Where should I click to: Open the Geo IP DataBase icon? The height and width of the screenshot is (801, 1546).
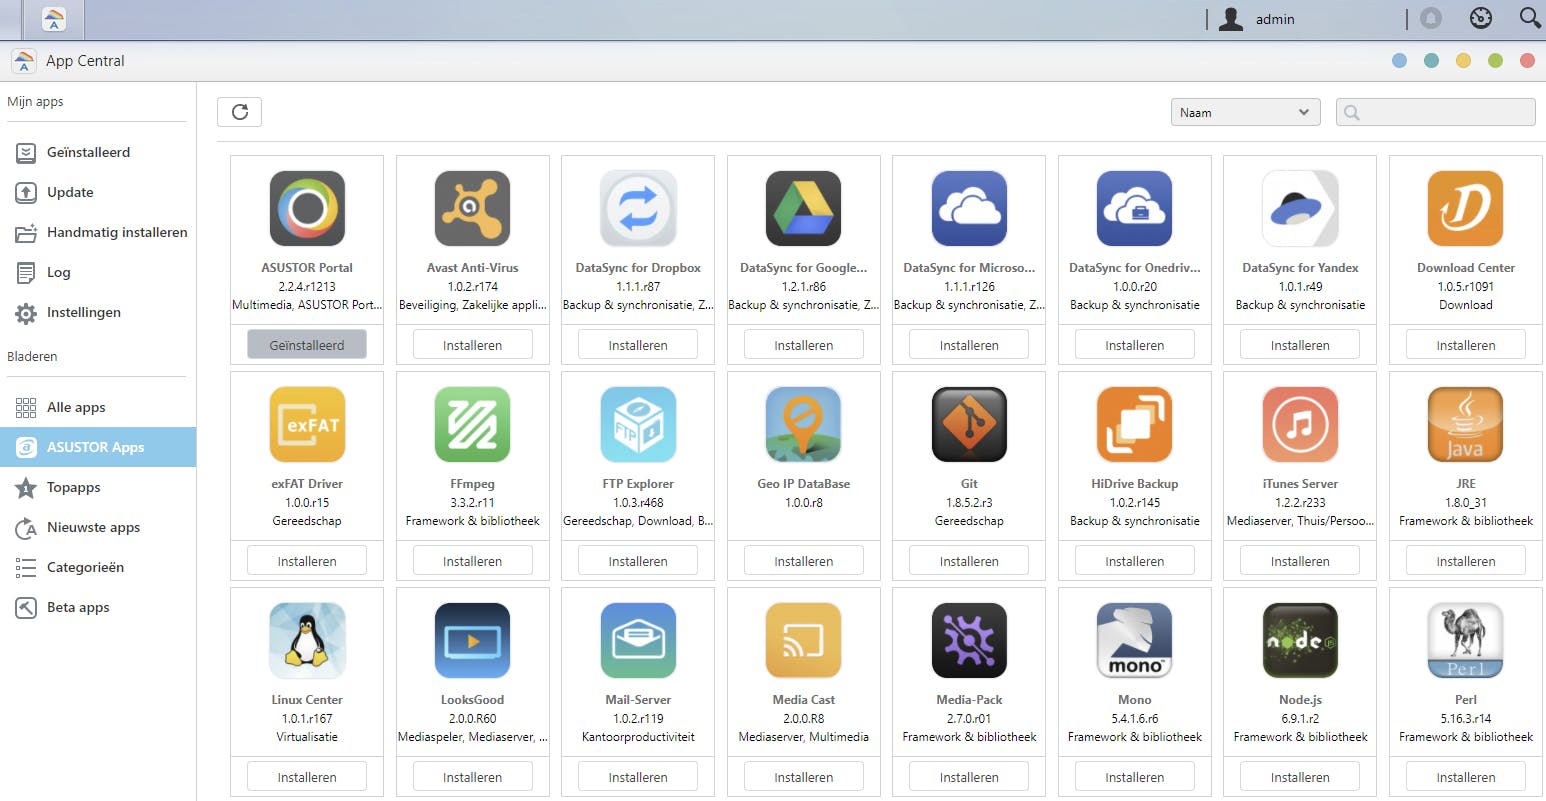coord(804,424)
